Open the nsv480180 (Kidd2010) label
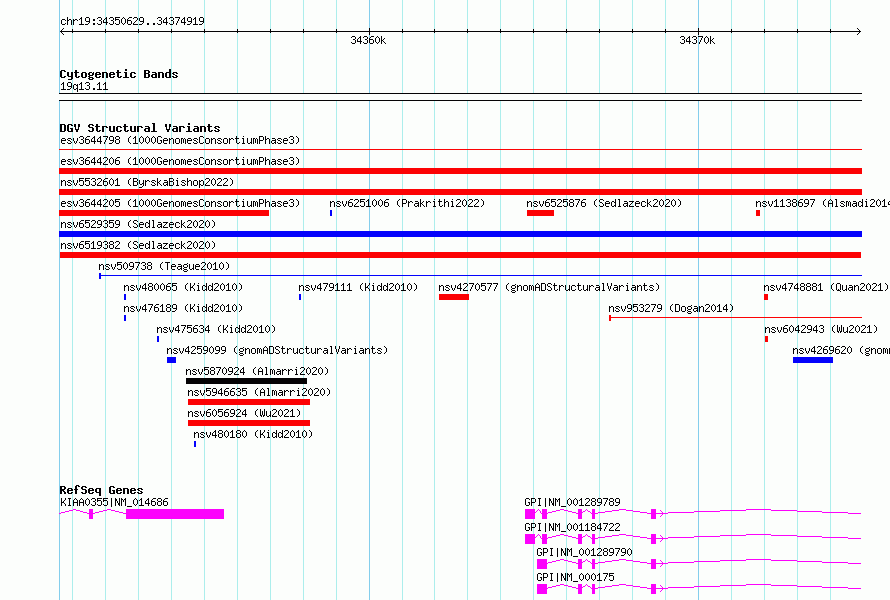The height and width of the screenshot is (600, 890). click(x=253, y=434)
